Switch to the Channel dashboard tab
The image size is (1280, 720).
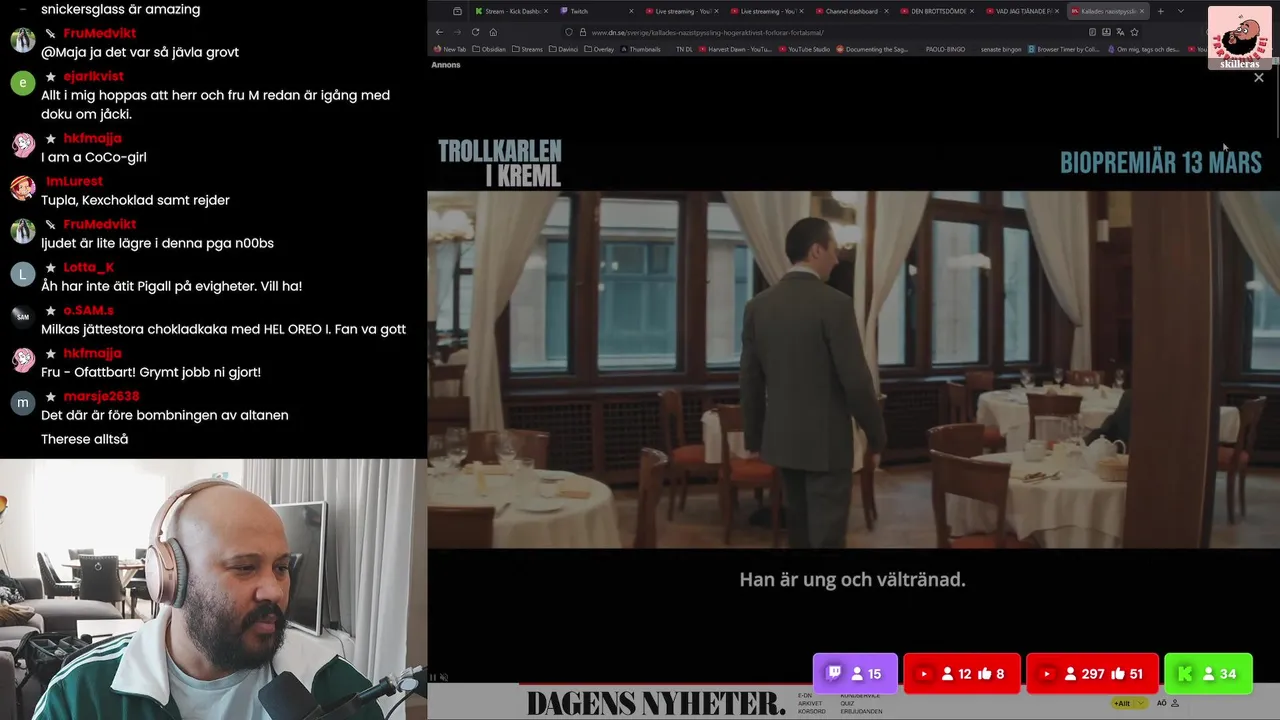tap(851, 11)
